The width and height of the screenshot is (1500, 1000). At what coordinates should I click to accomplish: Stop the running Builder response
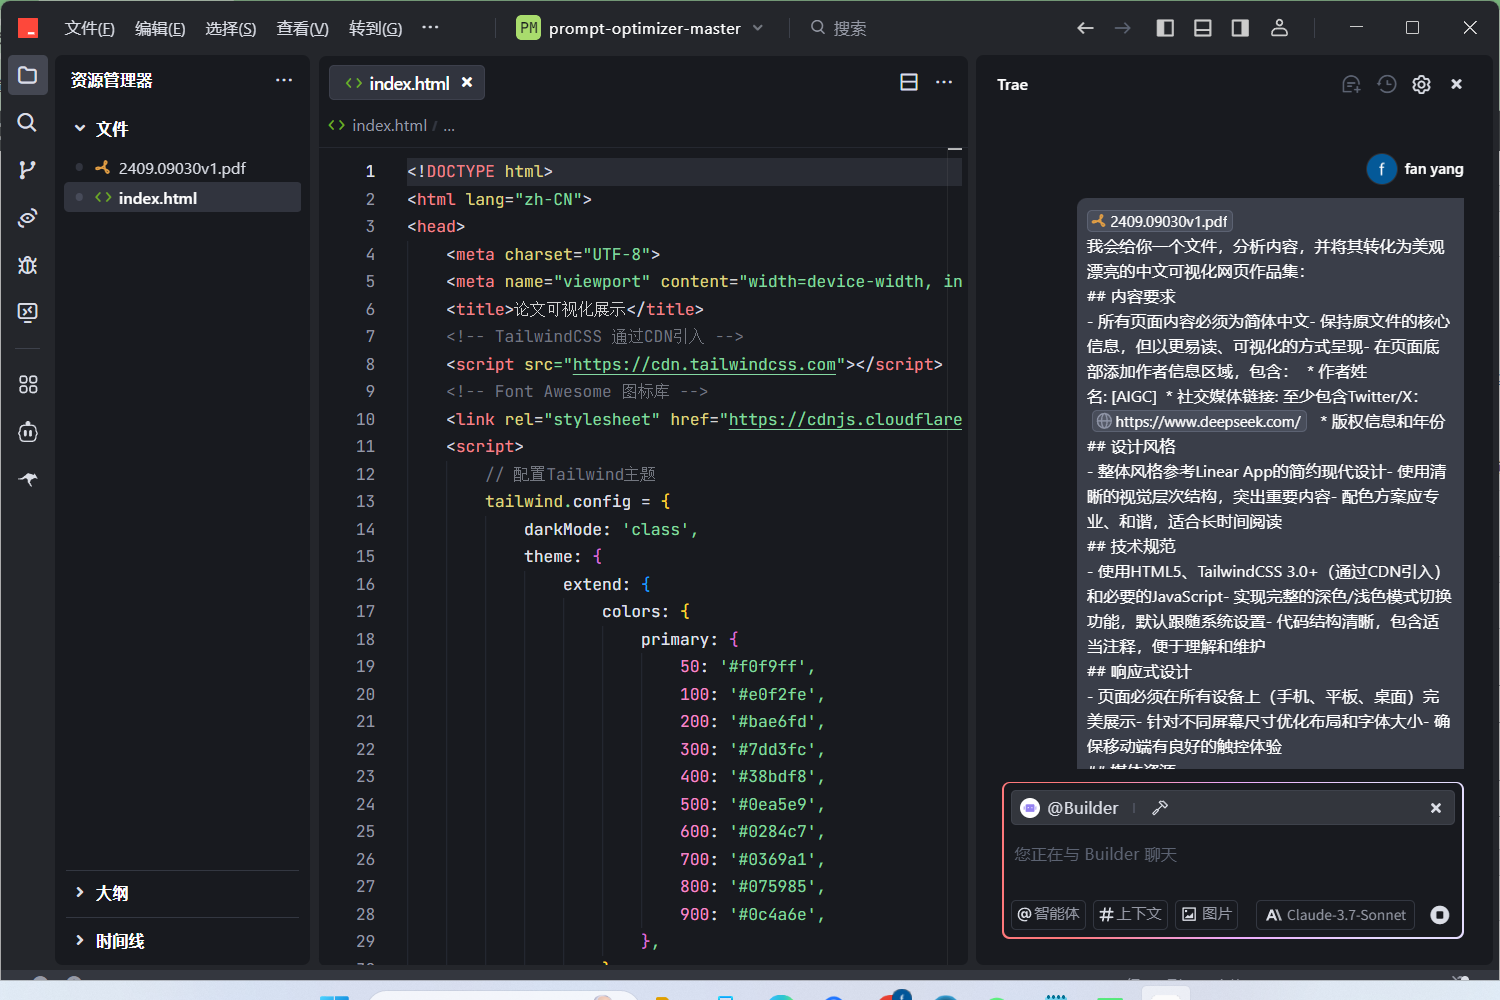[1440, 915]
